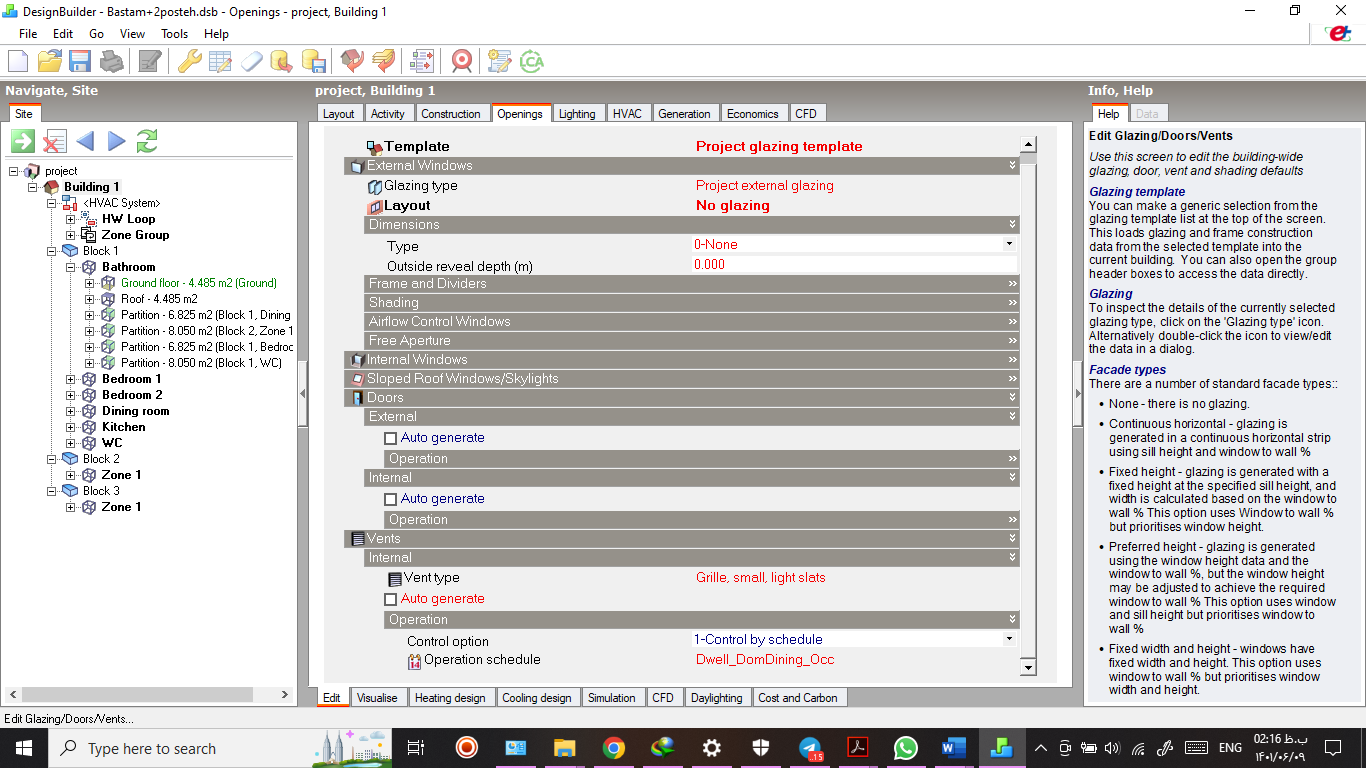Click the Glazing type icon
The image size is (1366, 768).
[x=375, y=186]
